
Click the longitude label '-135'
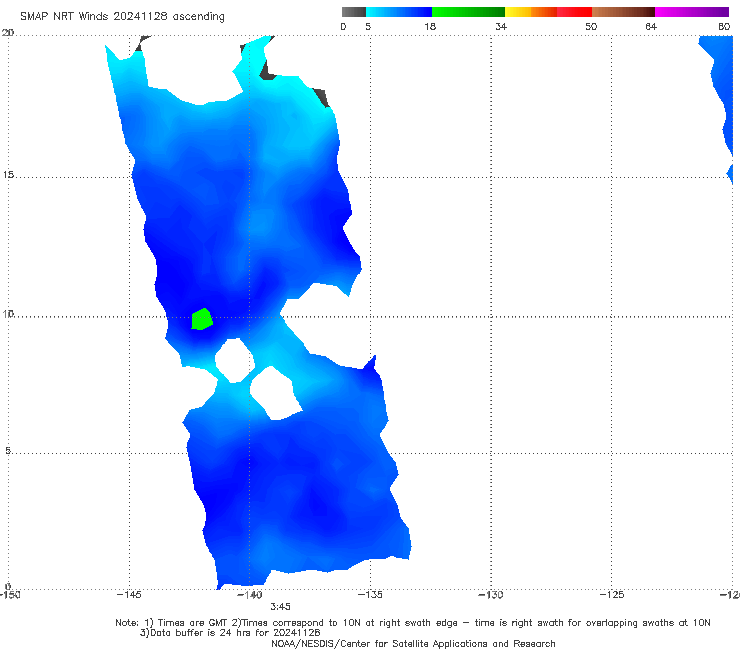click(370, 595)
